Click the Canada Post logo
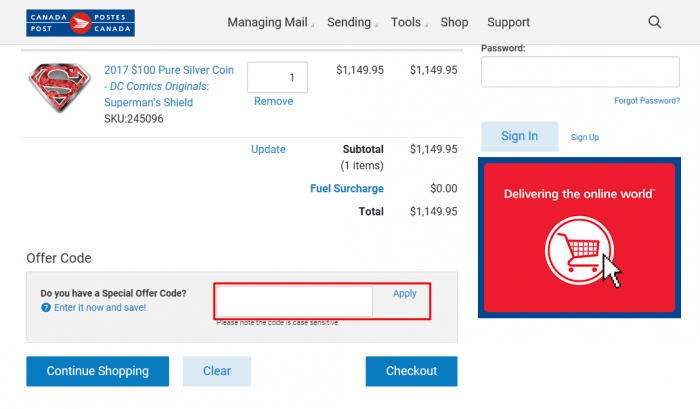The image size is (700, 409). click(80, 23)
